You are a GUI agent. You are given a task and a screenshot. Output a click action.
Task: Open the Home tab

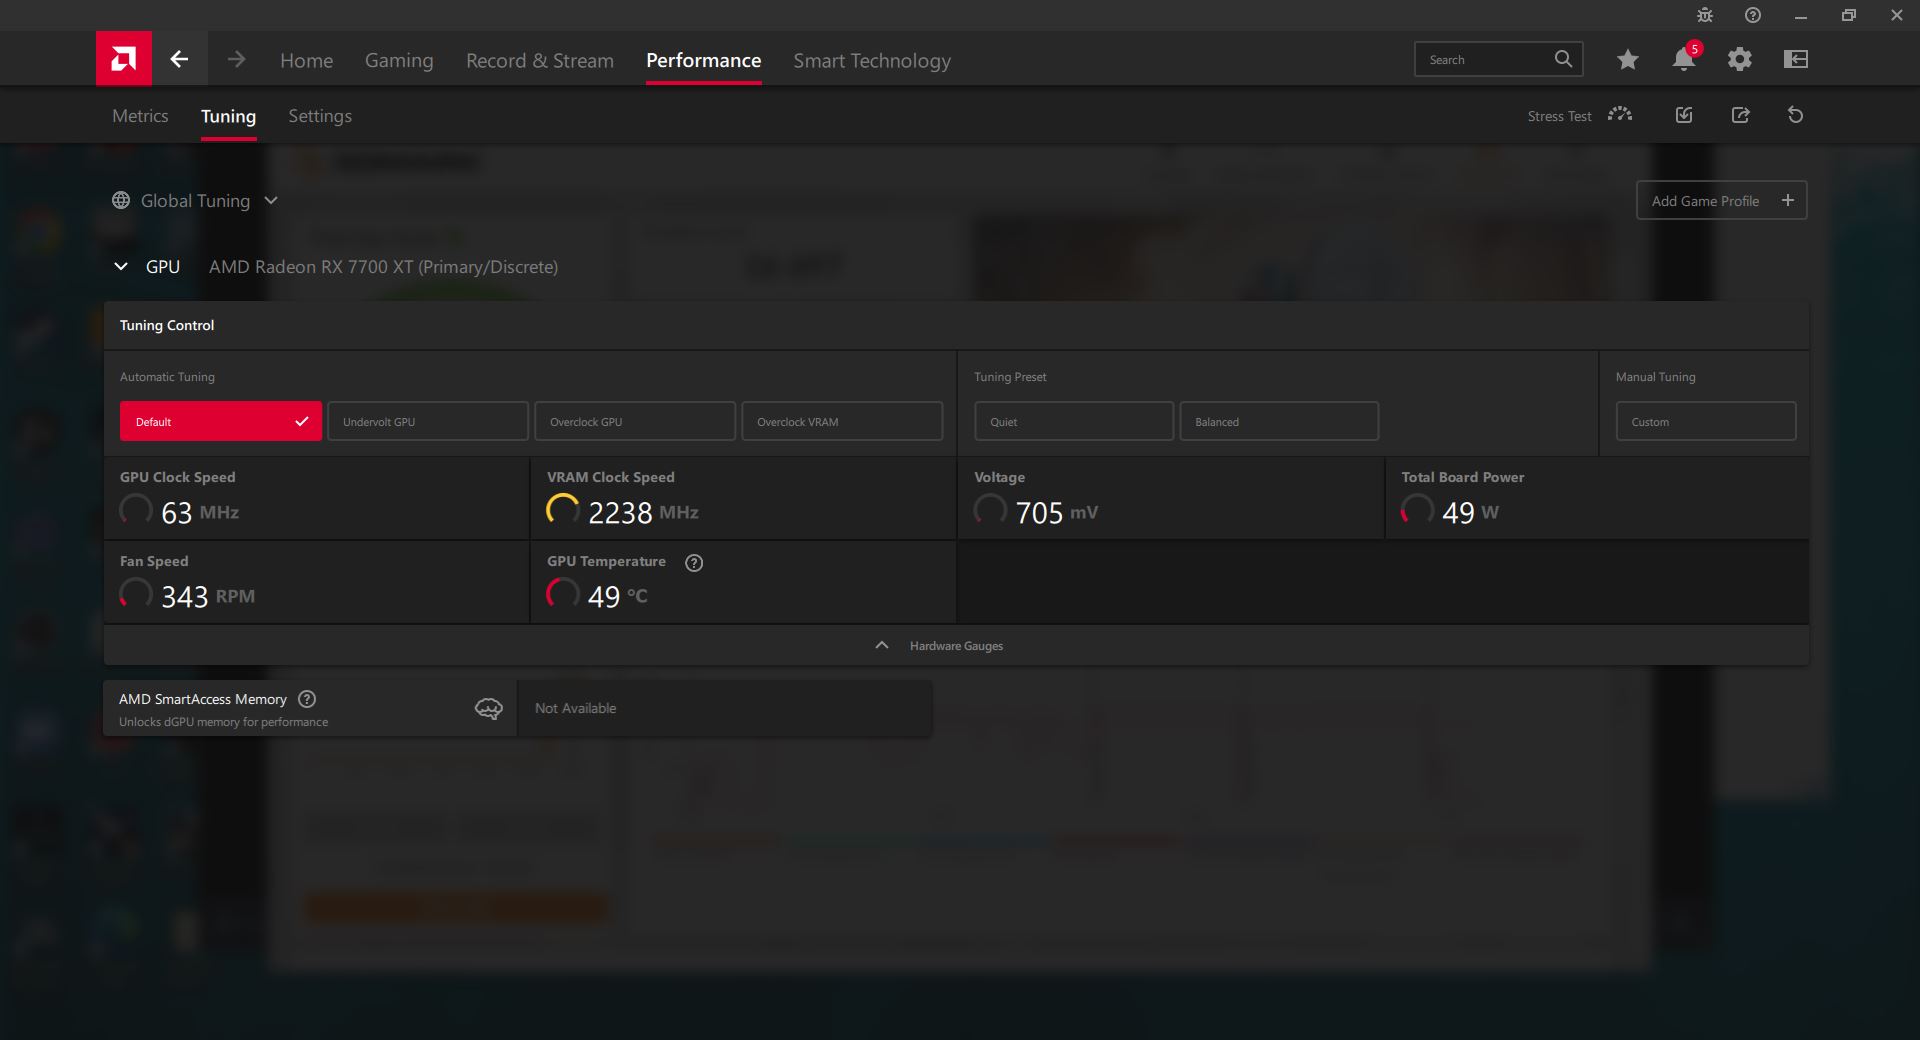(306, 60)
